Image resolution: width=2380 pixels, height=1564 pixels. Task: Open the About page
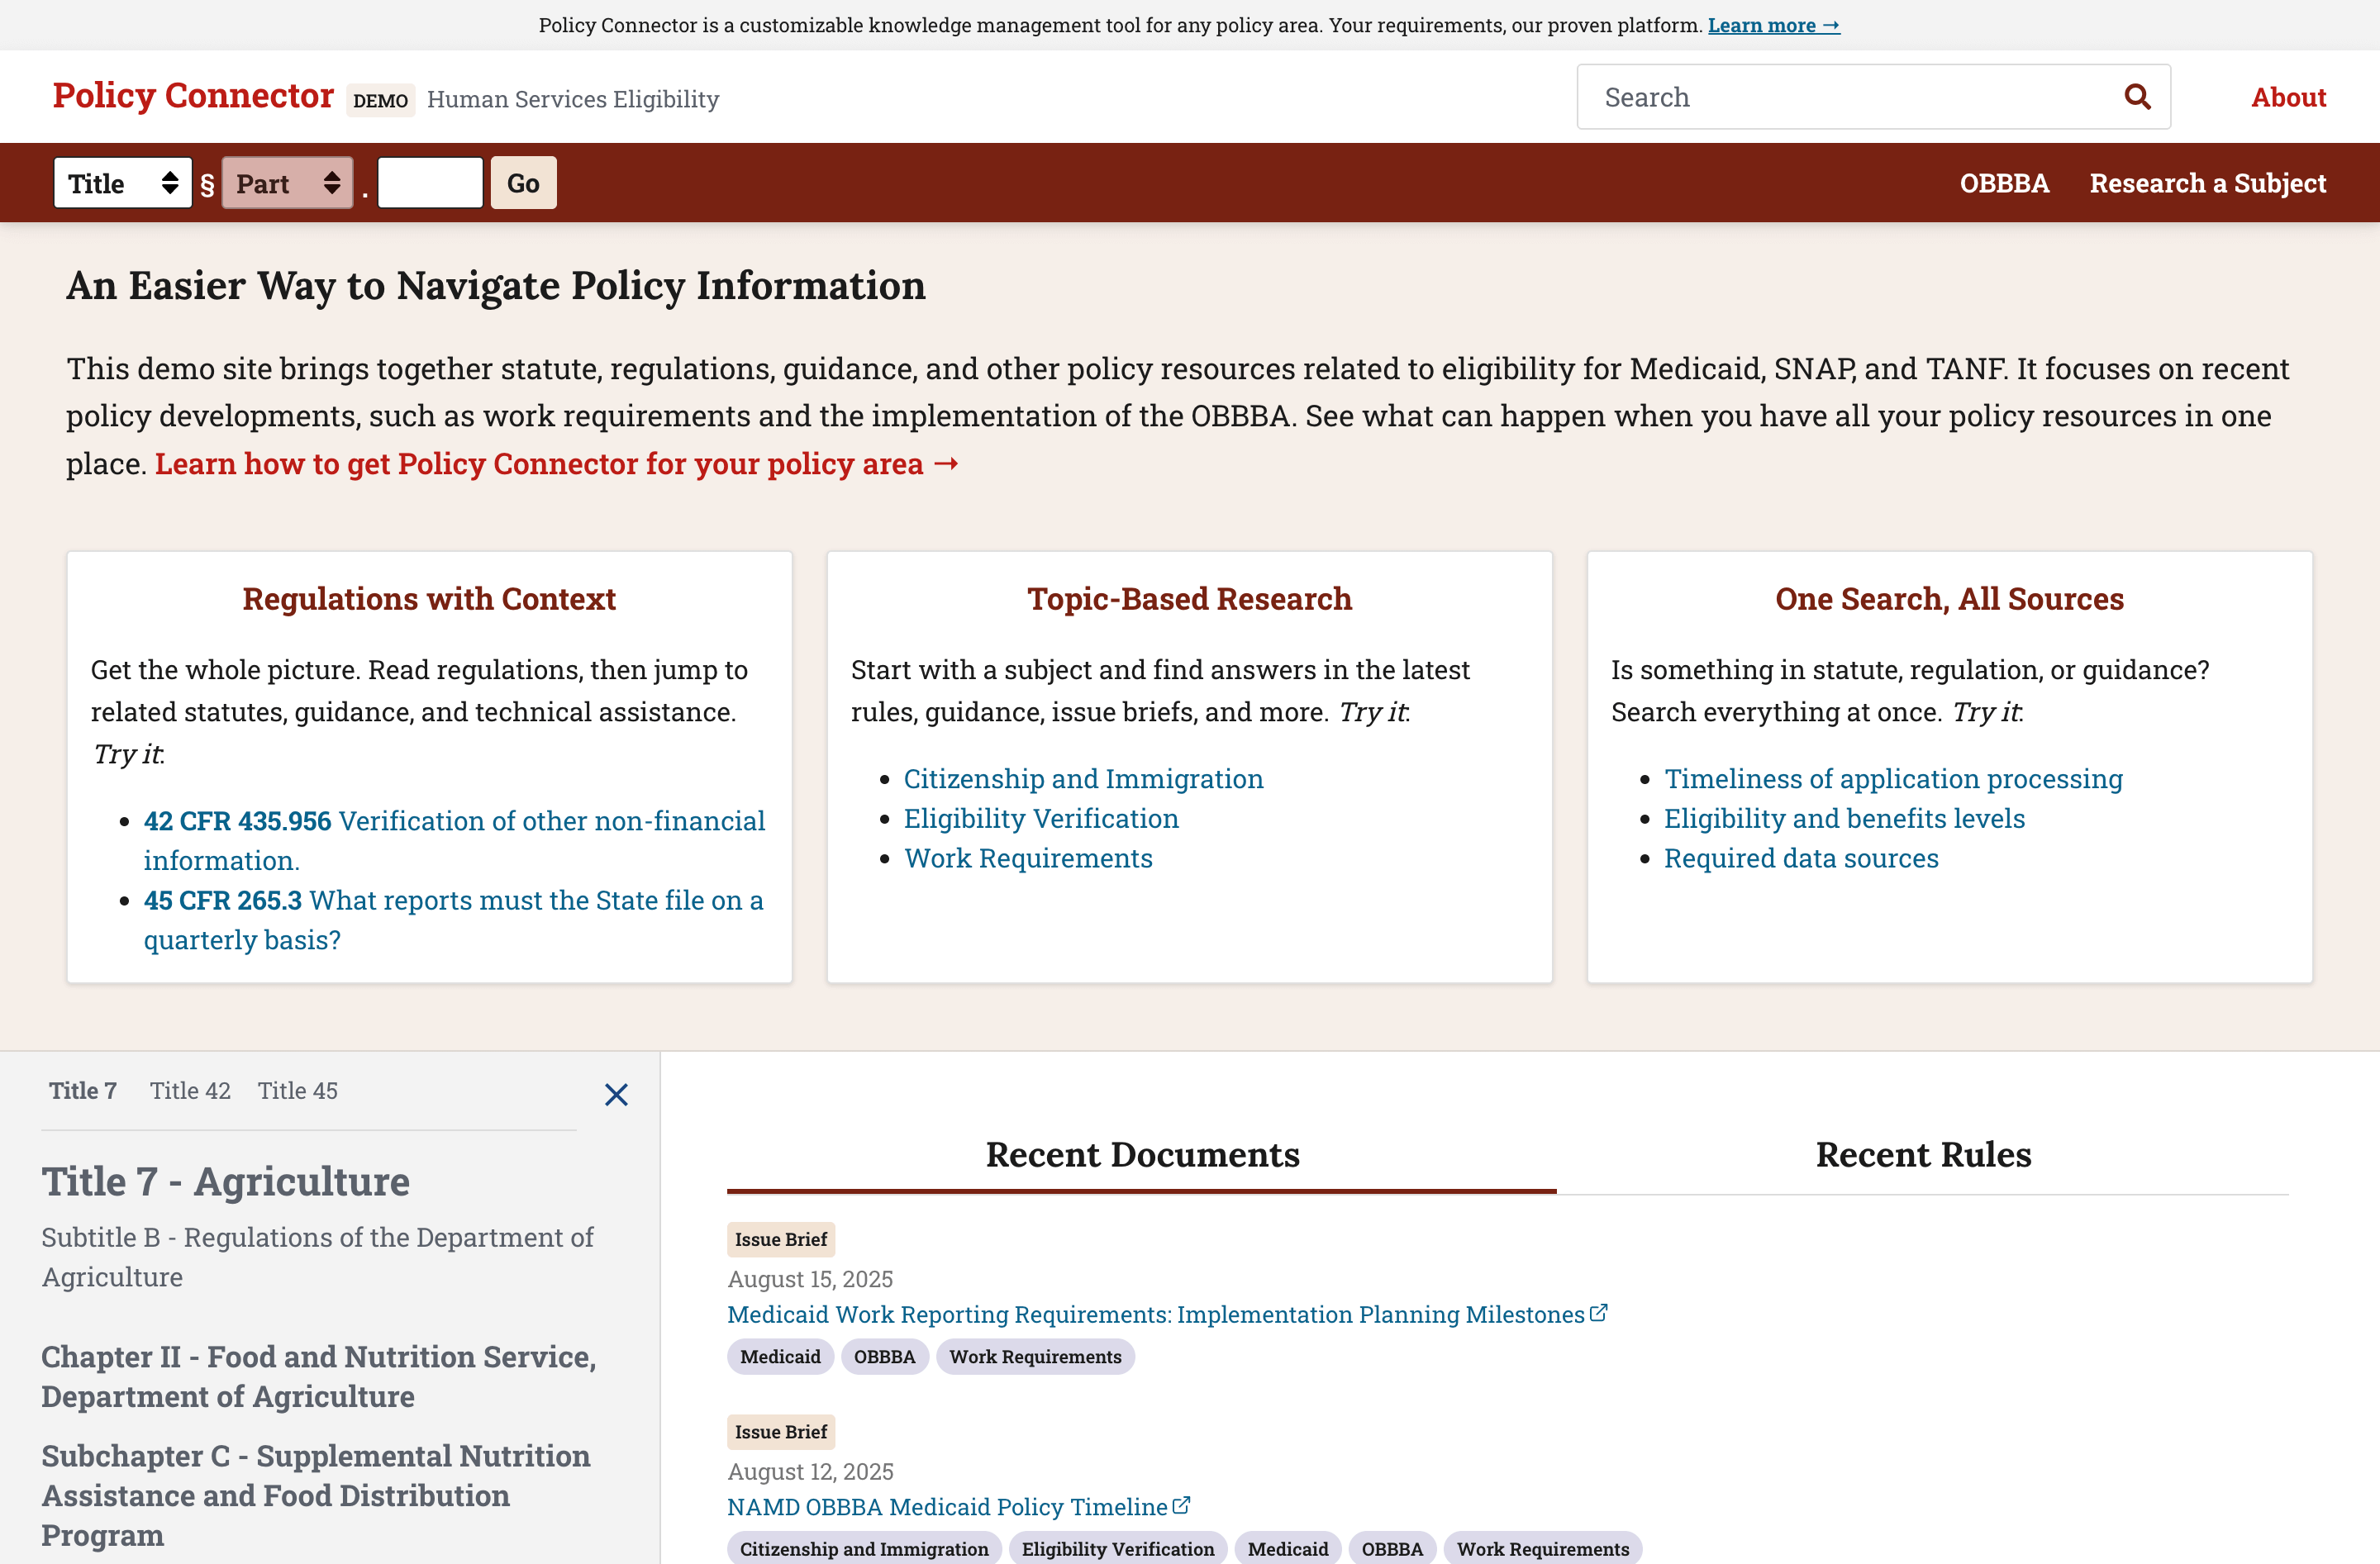pyautogui.click(x=2288, y=97)
